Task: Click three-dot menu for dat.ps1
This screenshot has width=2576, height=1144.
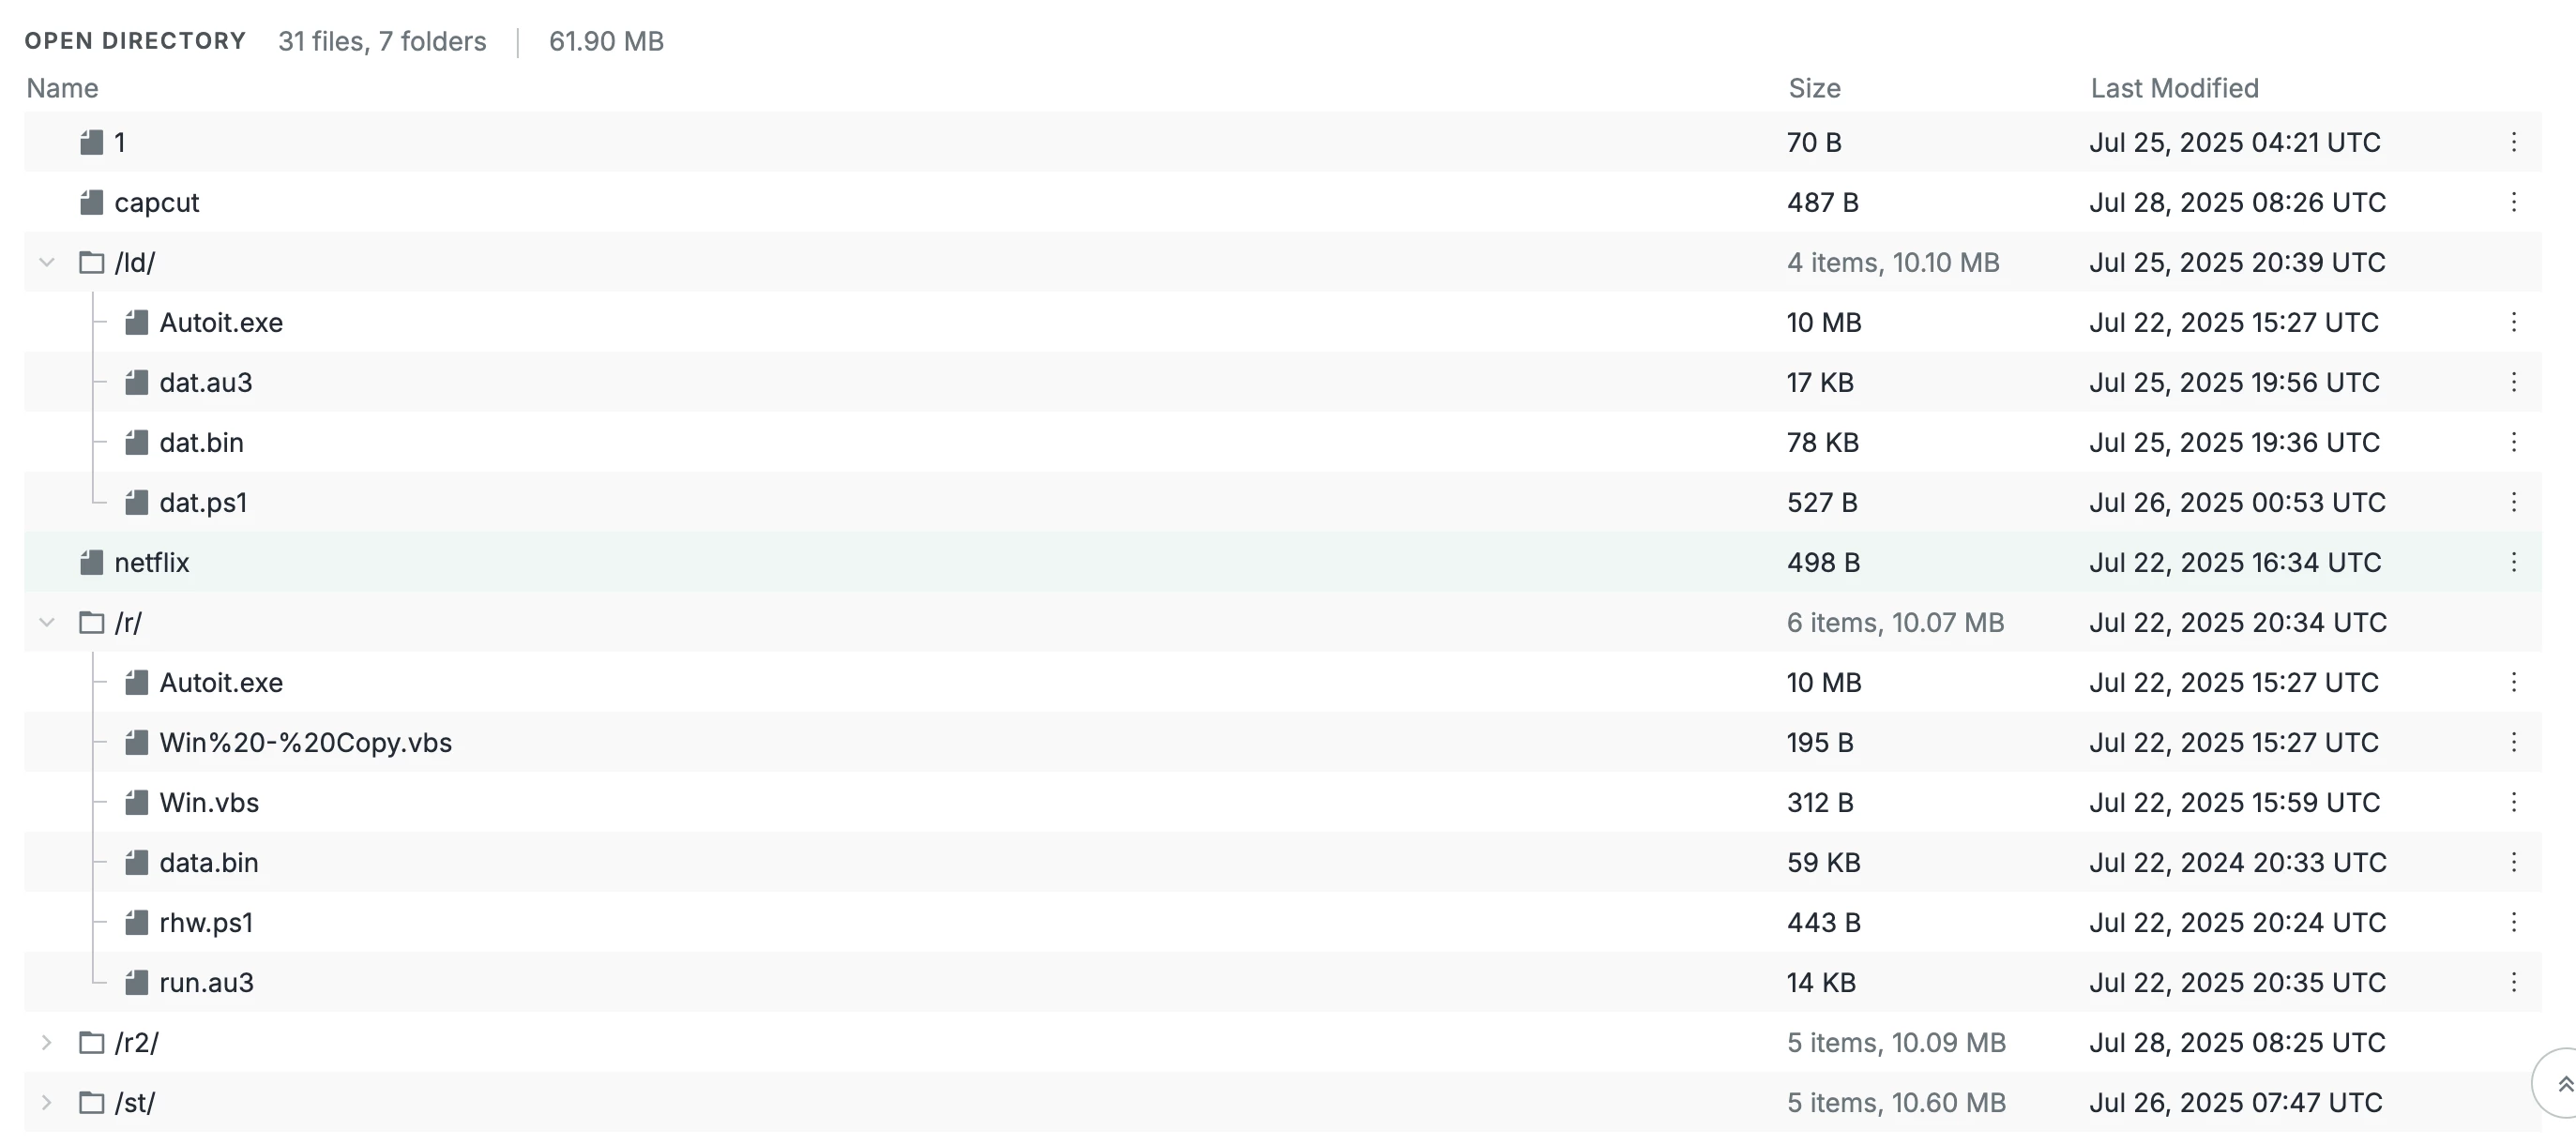Action: tap(2513, 502)
